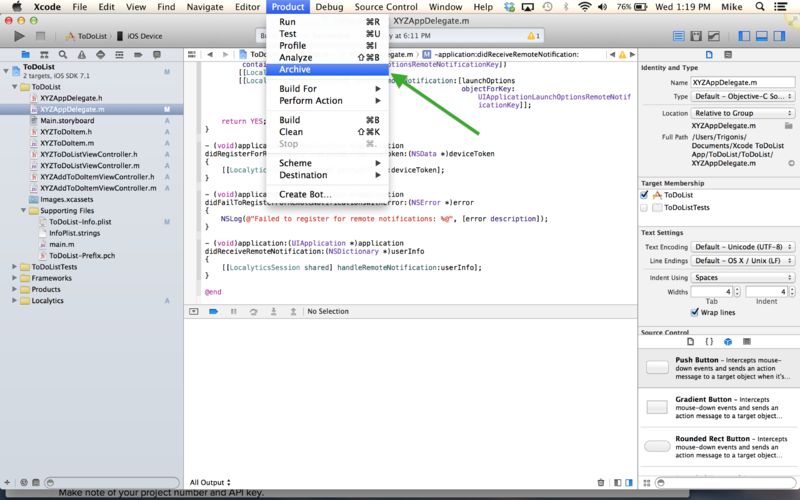Open the Spotlight search icon
800x500 pixels.
[x=760, y=7]
